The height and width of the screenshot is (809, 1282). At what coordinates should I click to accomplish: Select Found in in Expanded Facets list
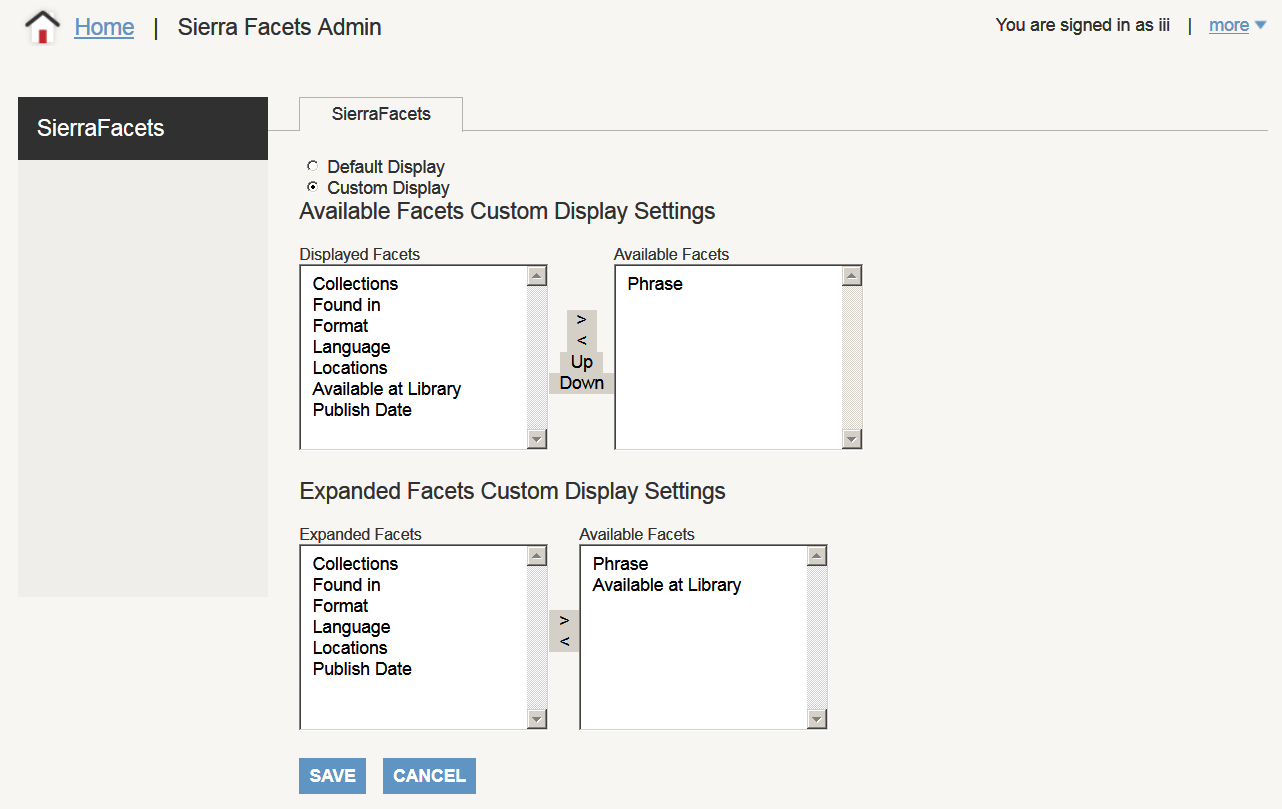346,585
